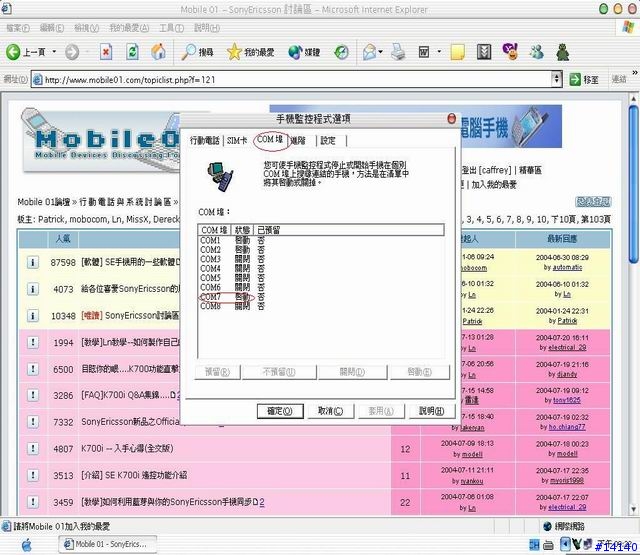Switch to the 進階 tab
This screenshot has width=640, height=555.
click(x=298, y=141)
